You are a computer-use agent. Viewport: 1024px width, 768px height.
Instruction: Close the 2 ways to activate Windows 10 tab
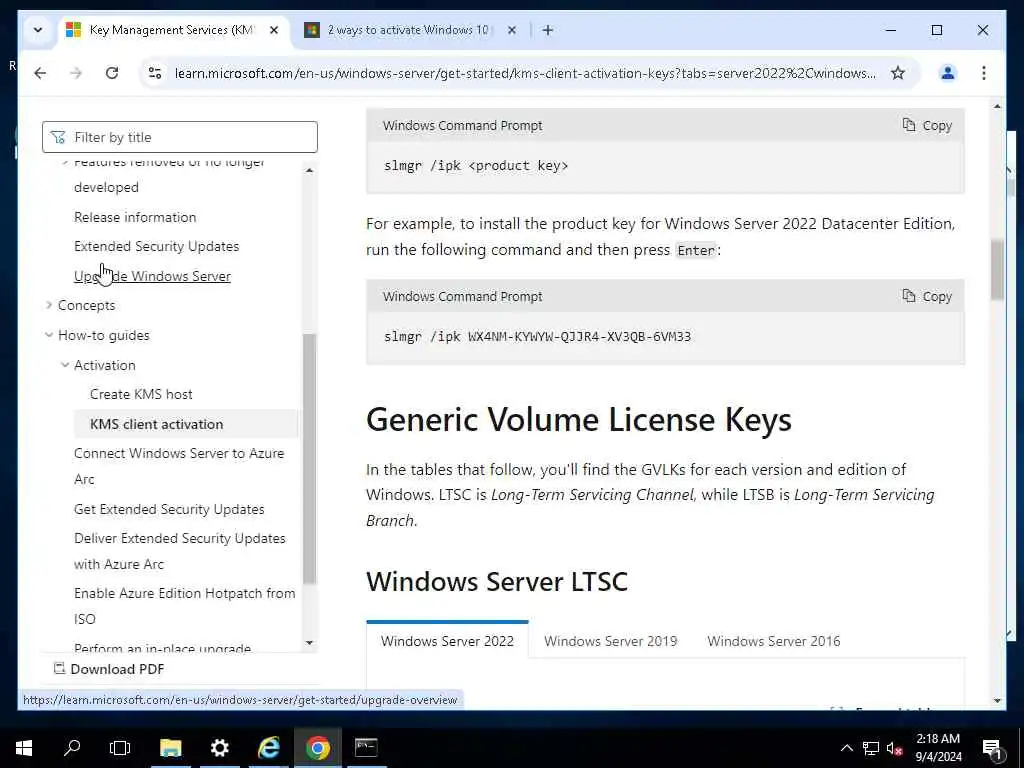[x=512, y=30]
